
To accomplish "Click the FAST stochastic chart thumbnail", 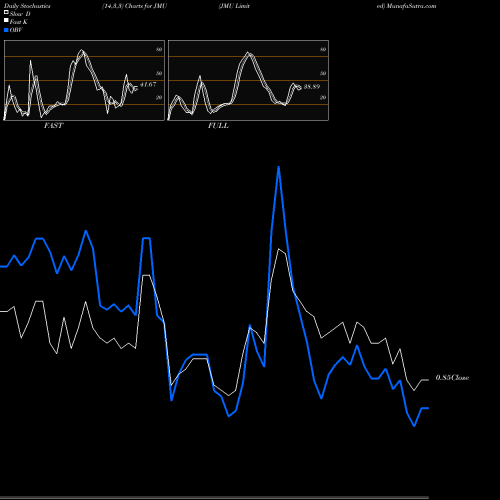I will tap(84, 80).
